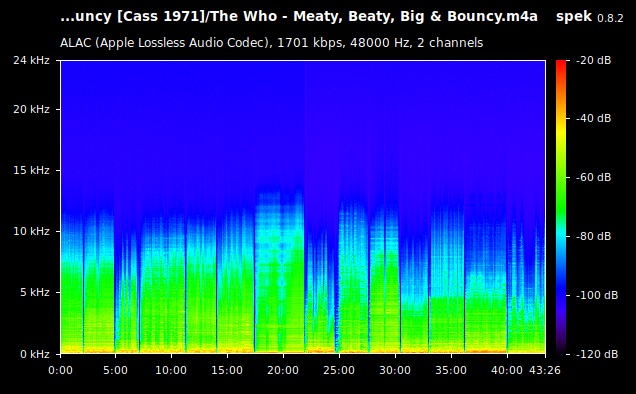Click the '20 kHz' frequency axis label
Screen dimensions: 636x394
coord(31,110)
